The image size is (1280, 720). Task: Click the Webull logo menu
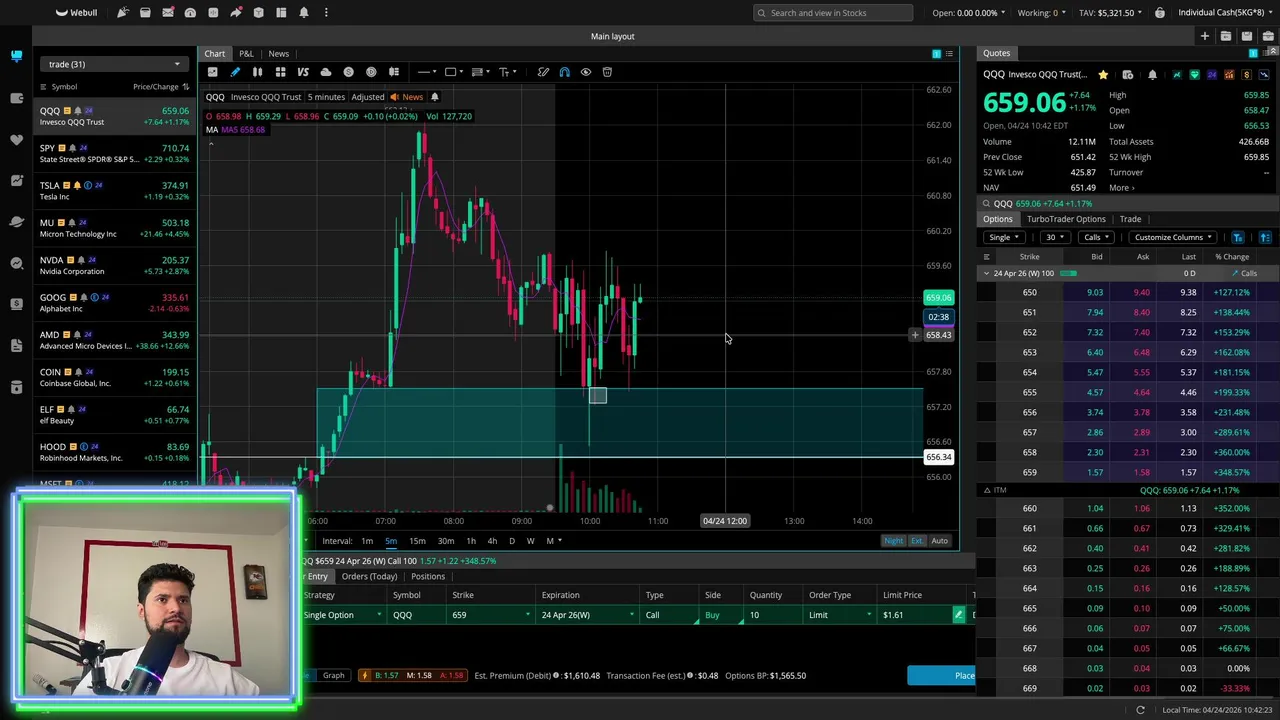pyautogui.click(x=76, y=13)
